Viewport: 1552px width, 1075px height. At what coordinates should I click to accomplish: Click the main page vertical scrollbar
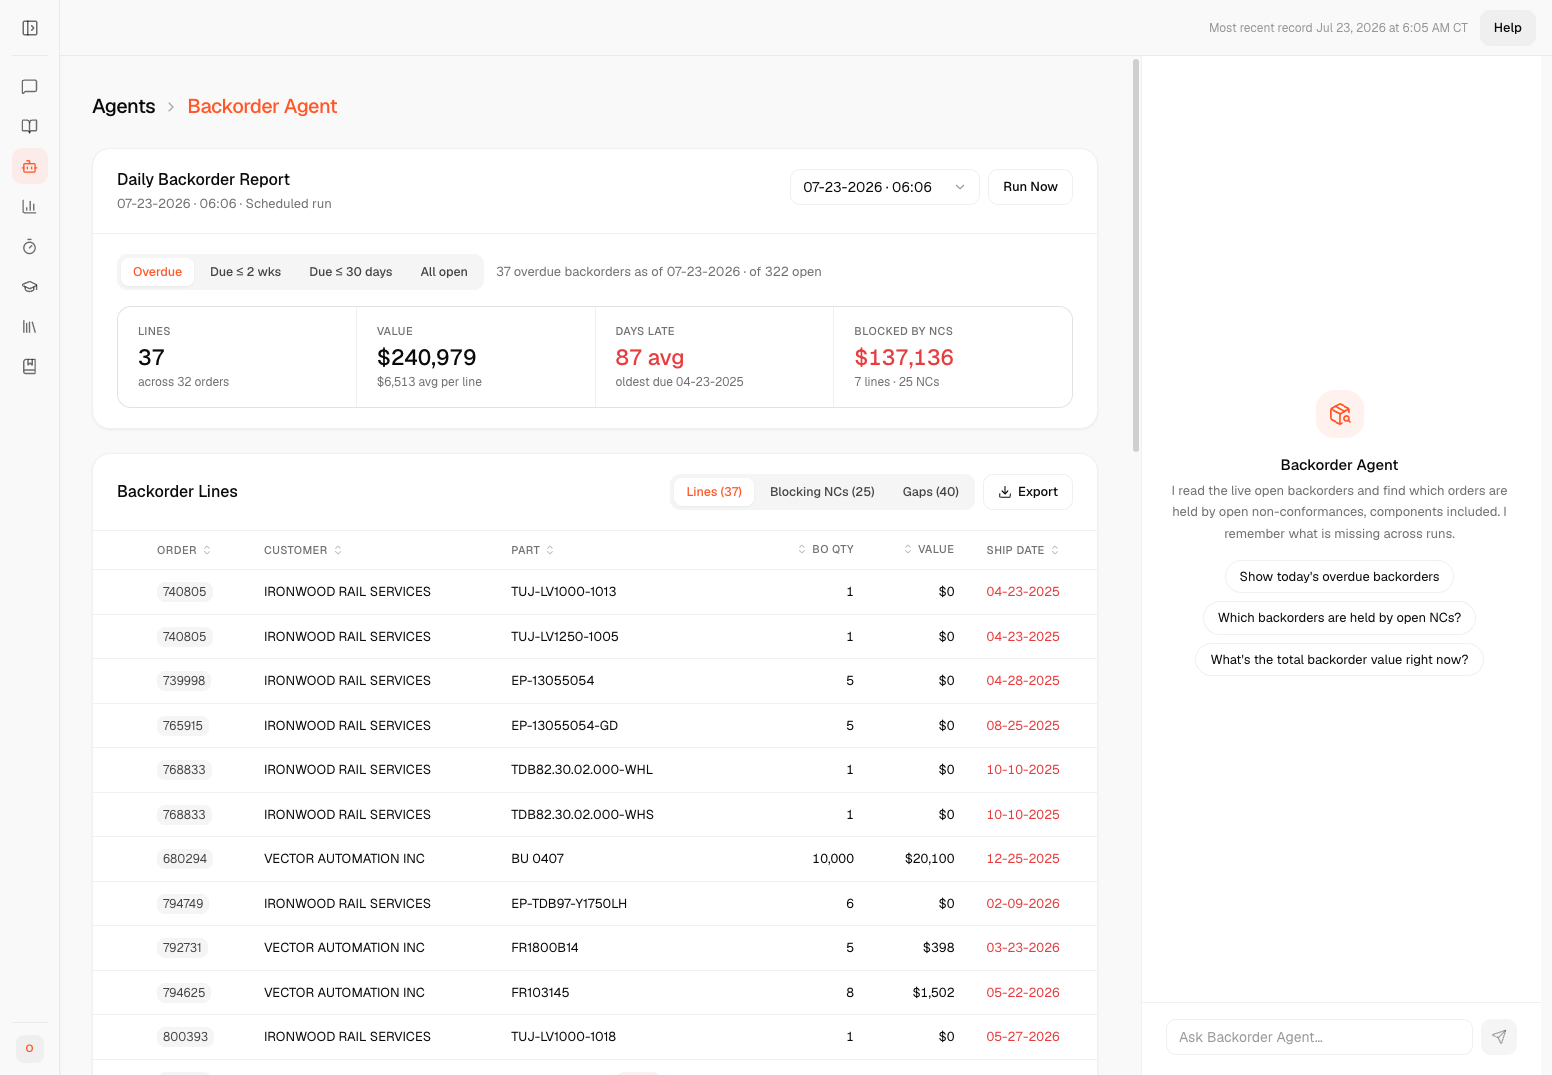pos(1136,255)
